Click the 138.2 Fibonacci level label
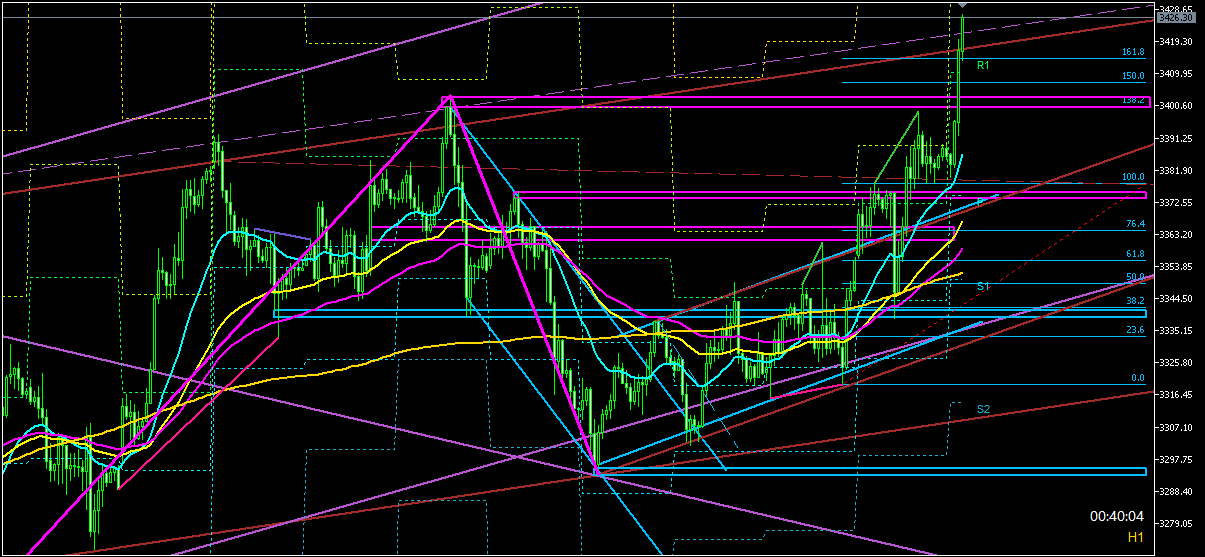The width and height of the screenshot is (1205, 557). [1133, 100]
